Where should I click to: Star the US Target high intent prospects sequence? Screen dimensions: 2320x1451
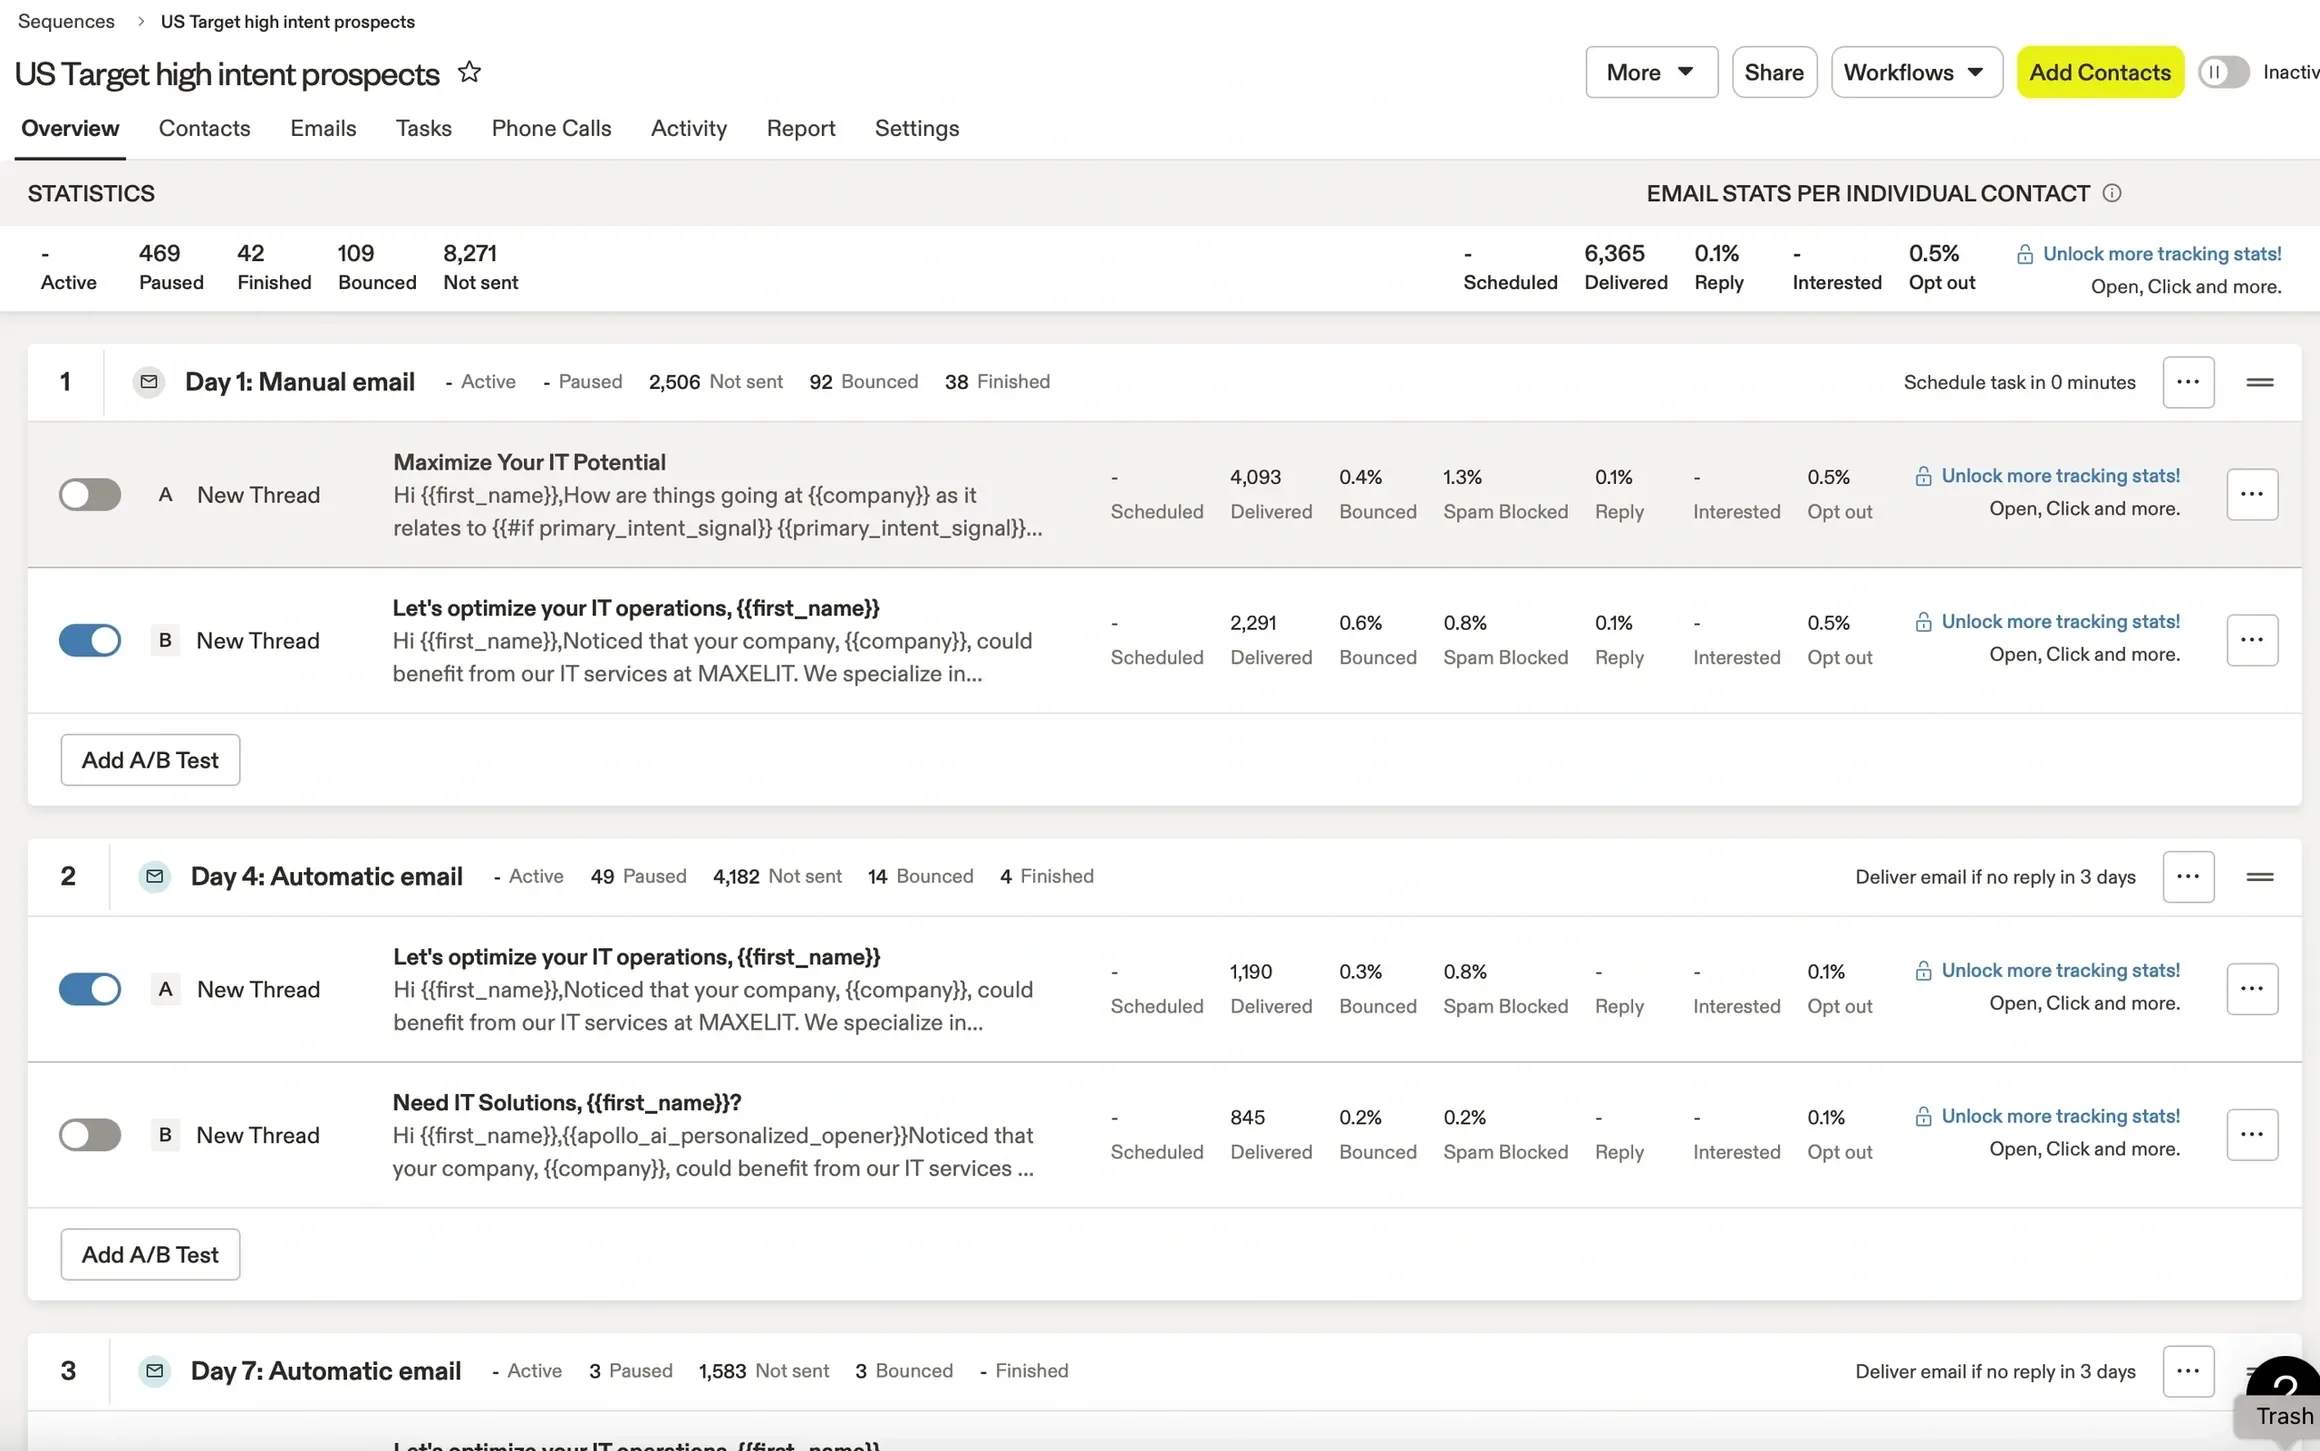tap(469, 72)
